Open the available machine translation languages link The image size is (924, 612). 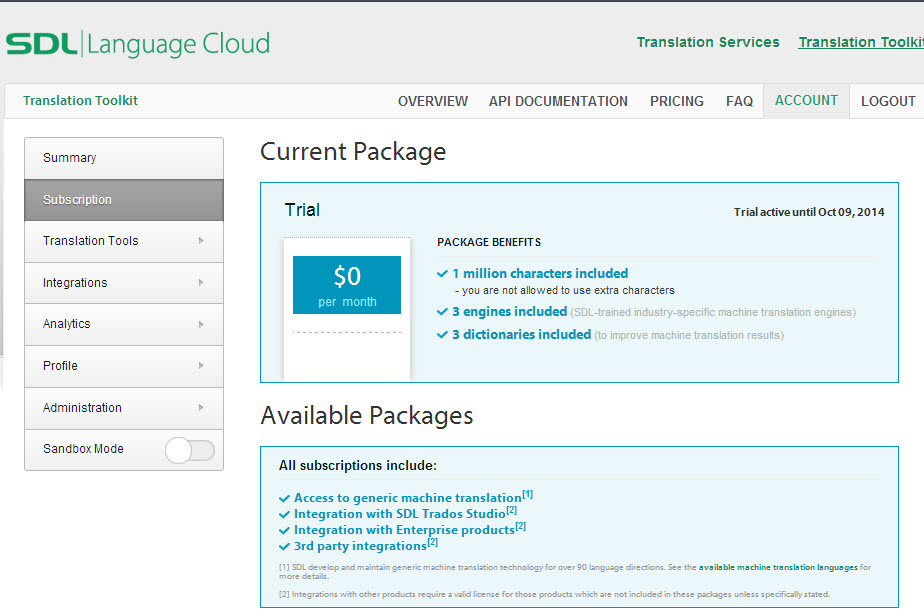click(x=778, y=567)
